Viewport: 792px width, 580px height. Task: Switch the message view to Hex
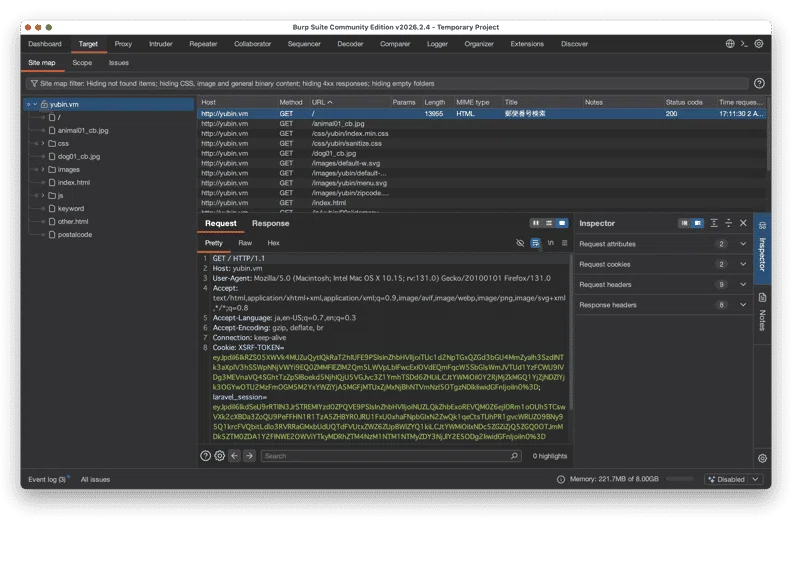pyautogui.click(x=273, y=243)
